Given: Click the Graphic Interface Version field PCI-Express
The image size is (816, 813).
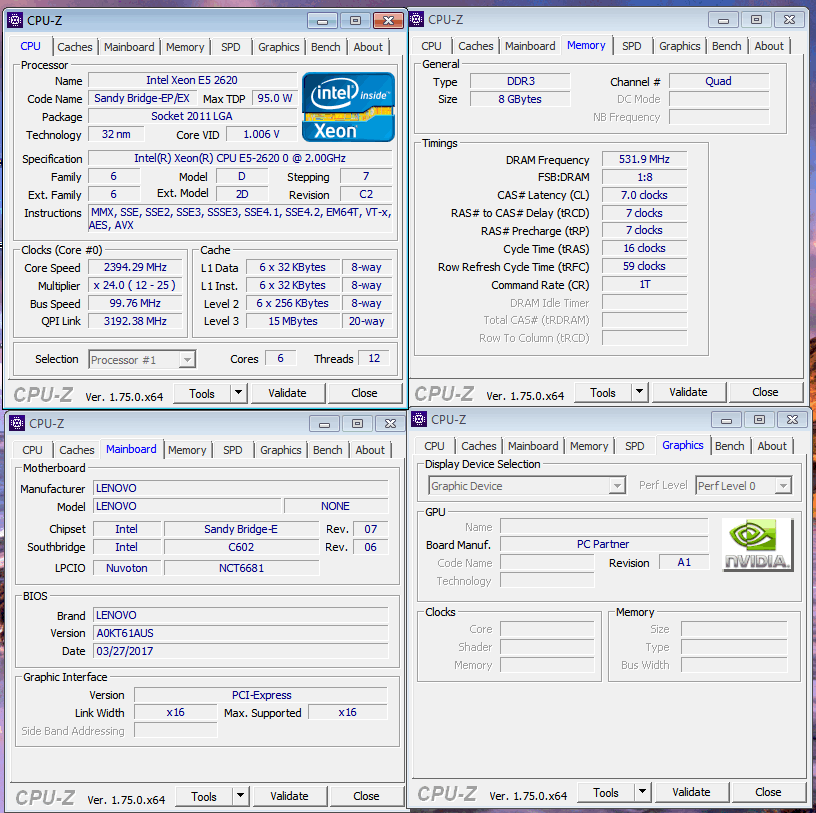Looking at the screenshot, I should click(x=261, y=695).
